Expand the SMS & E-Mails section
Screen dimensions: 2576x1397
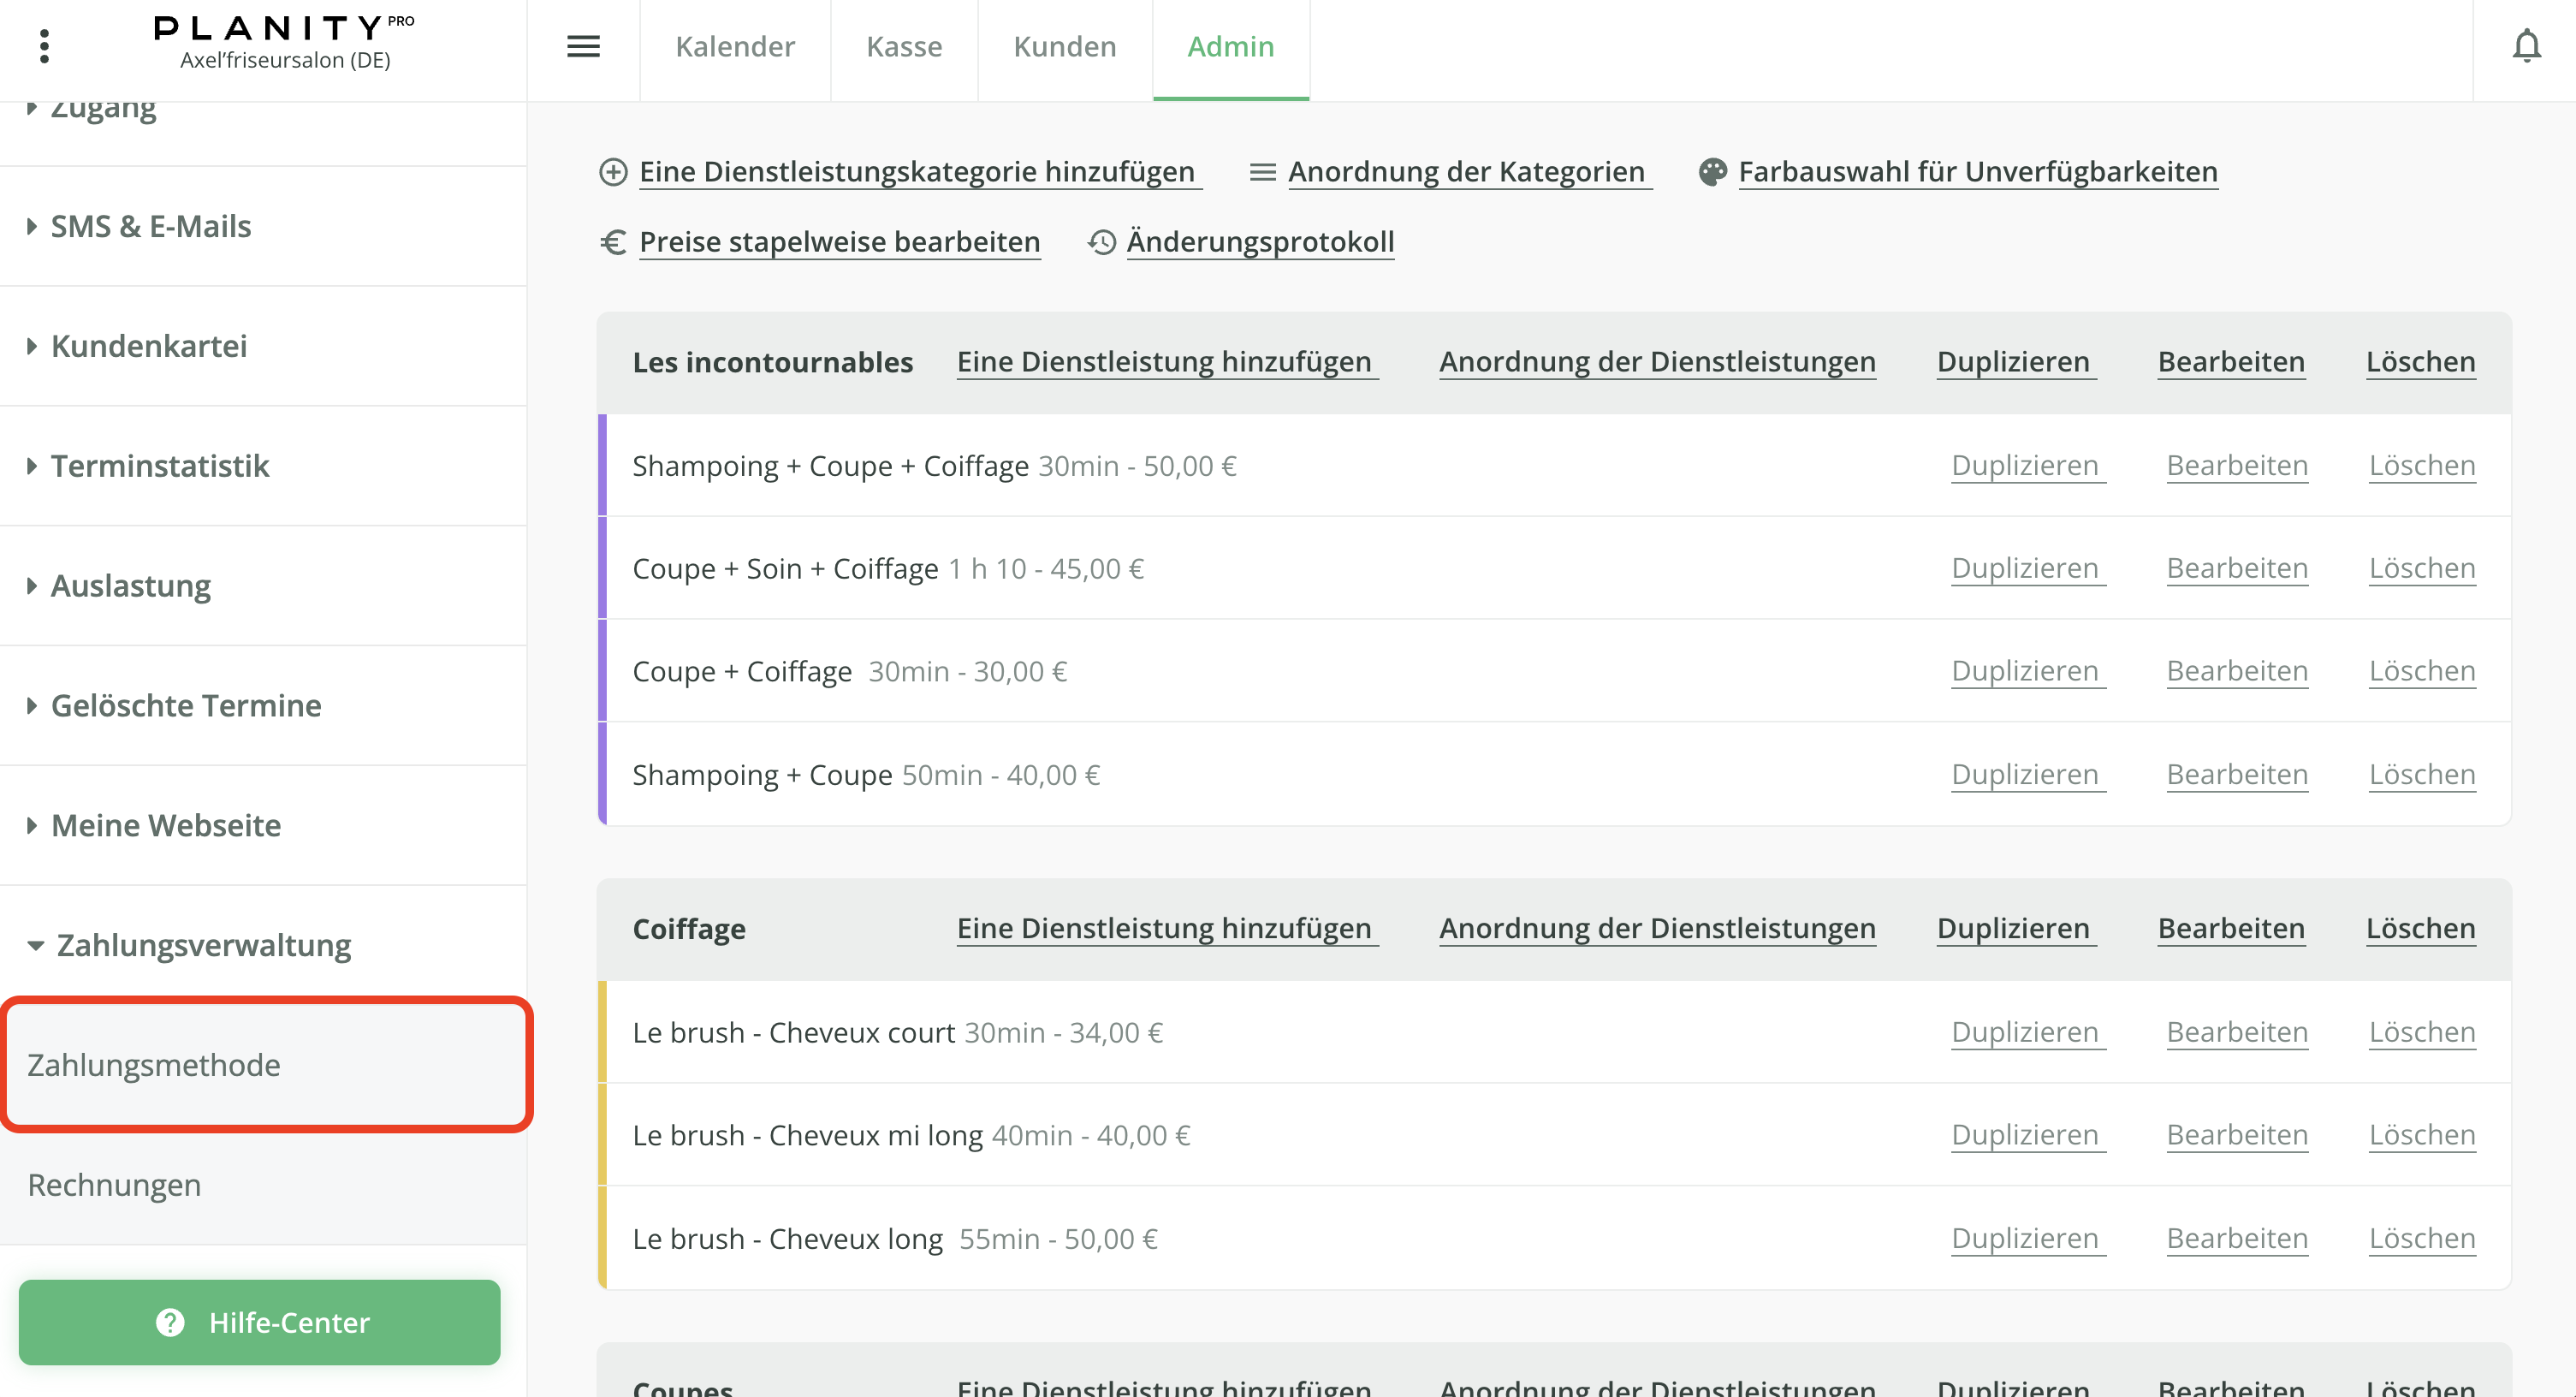click(x=150, y=226)
